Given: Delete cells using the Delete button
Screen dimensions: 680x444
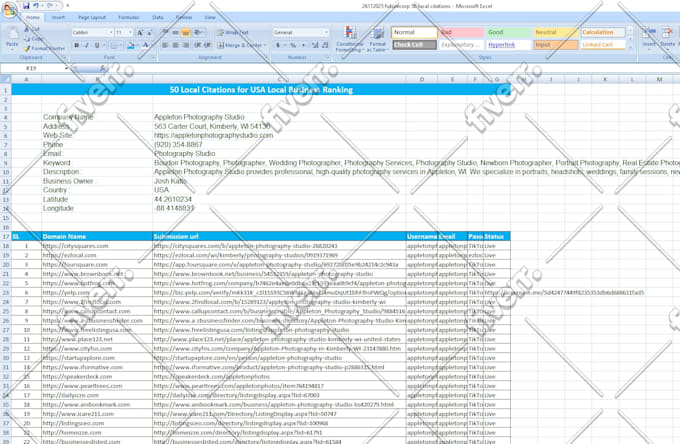Looking at the screenshot, I should (x=667, y=37).
